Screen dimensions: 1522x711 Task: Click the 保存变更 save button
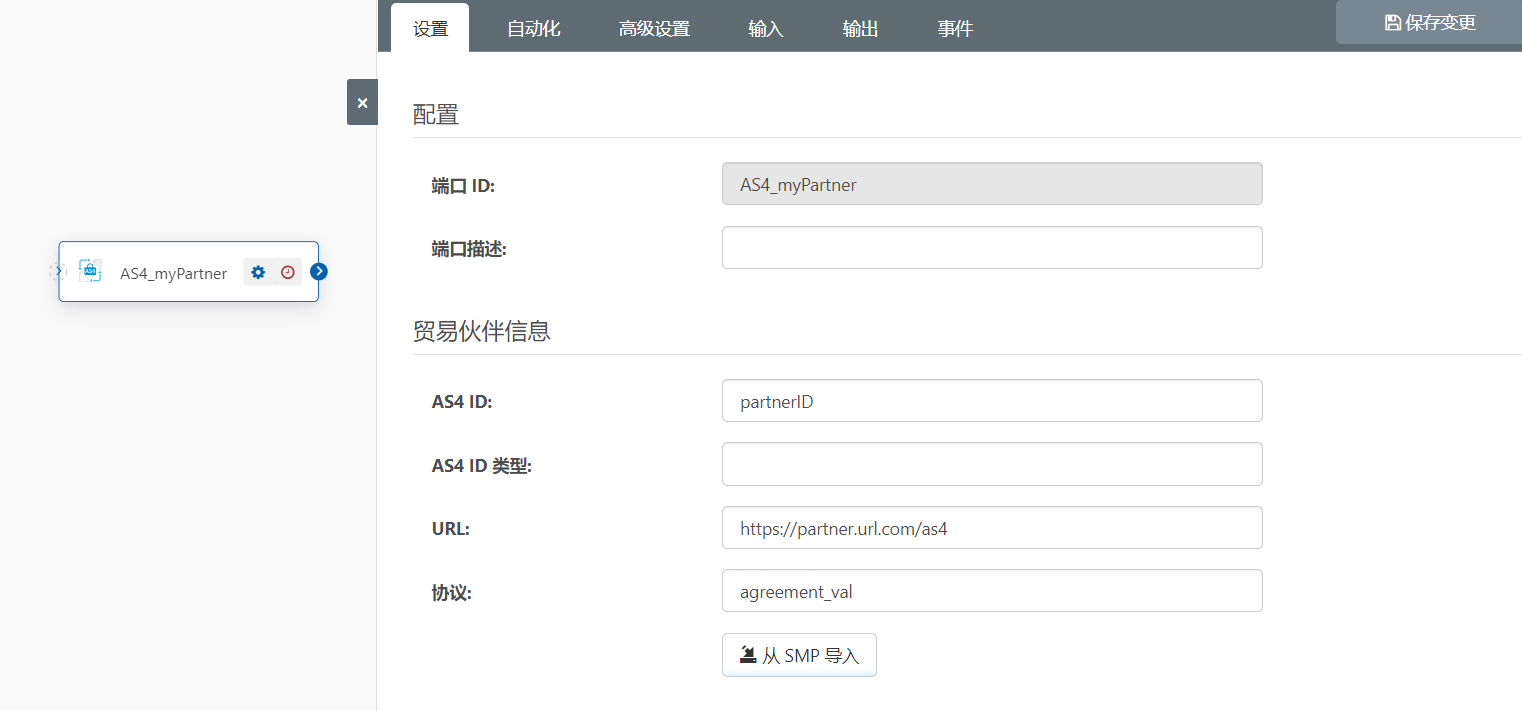point(1430,22)
